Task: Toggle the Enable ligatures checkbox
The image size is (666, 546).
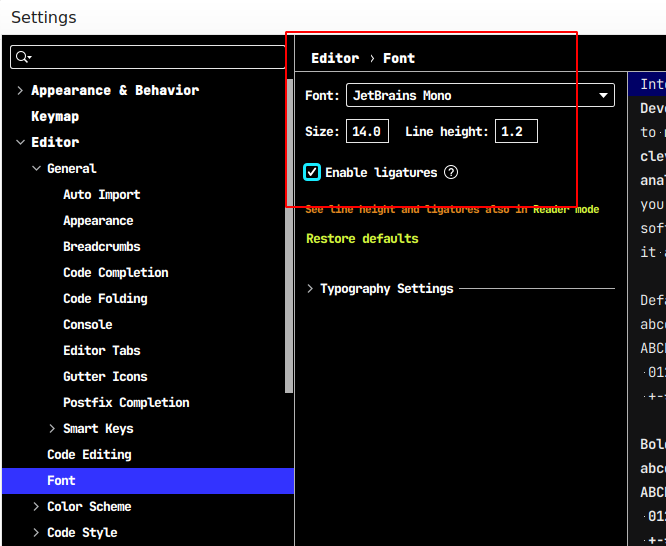Action: (x=312, y=173)
